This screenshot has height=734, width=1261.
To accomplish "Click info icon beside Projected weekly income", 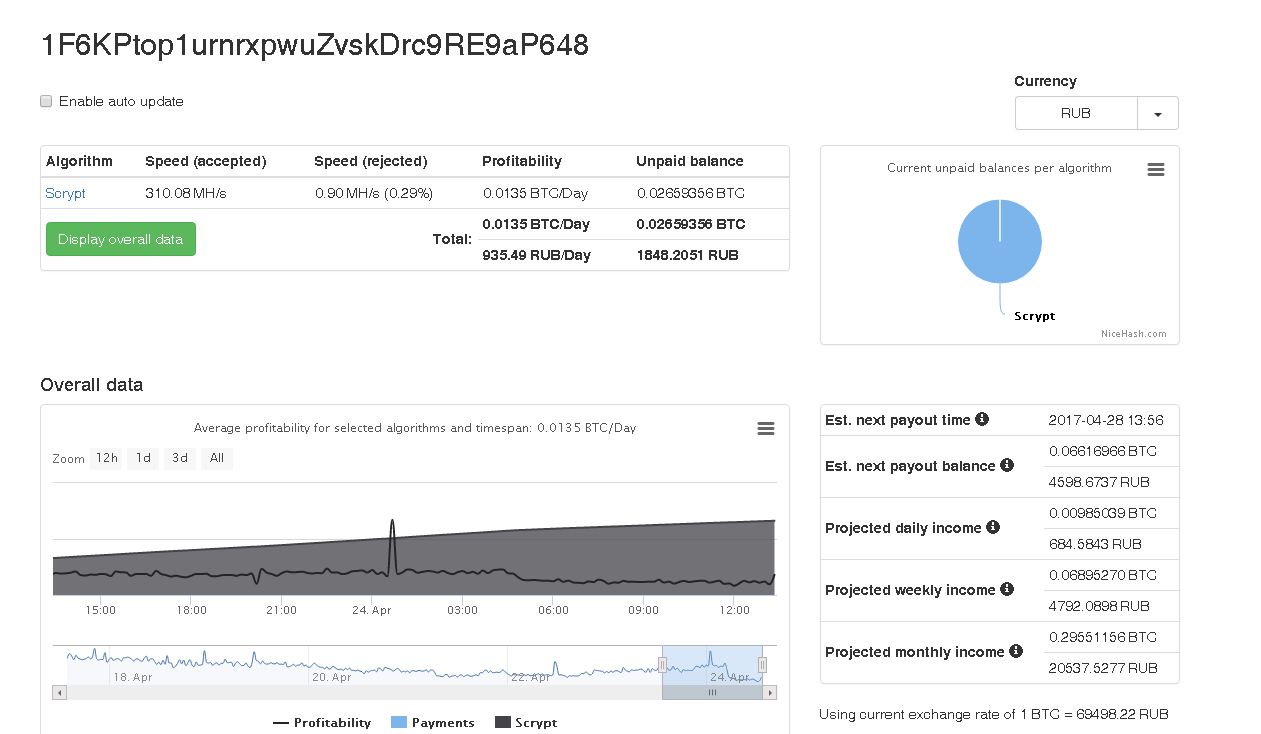I will click(1007, 589).
